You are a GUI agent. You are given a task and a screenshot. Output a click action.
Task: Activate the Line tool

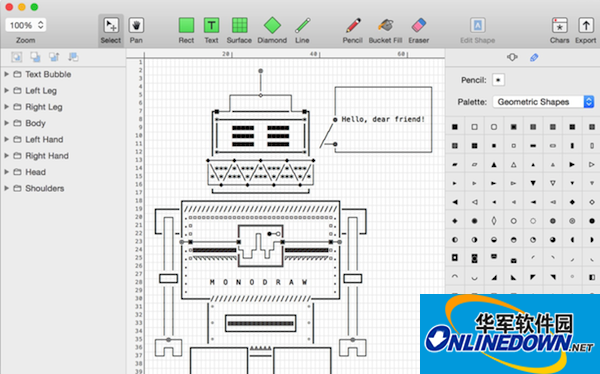[x=302, y=31]
